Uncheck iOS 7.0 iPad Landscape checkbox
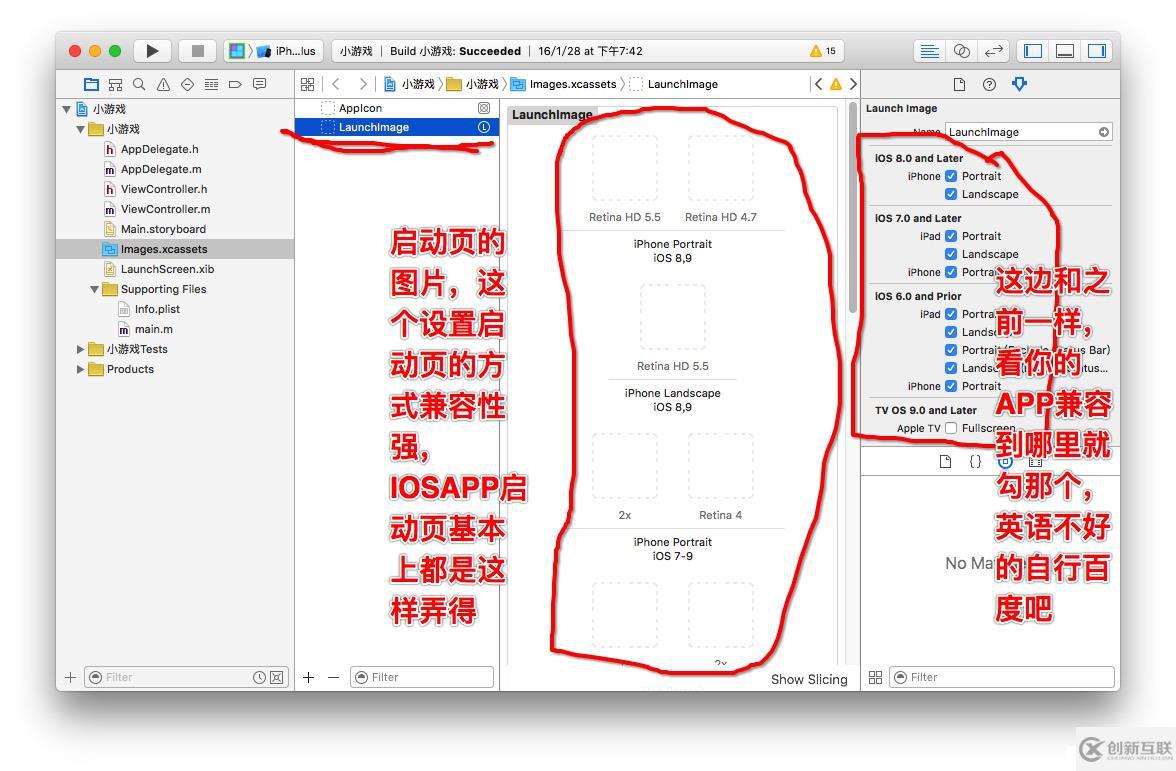Screen dimensions: 1176x771 coord(951,254)
